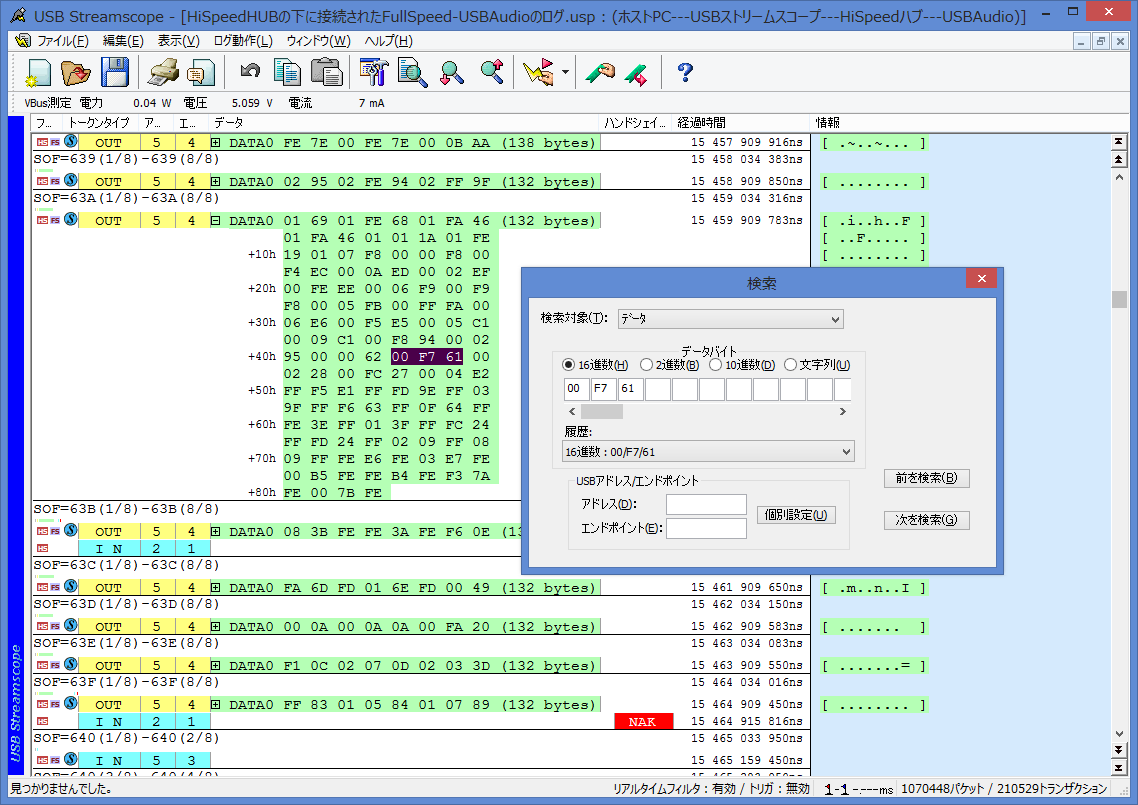Click the USB Streamscope title bar icon

tap(18, 15)
